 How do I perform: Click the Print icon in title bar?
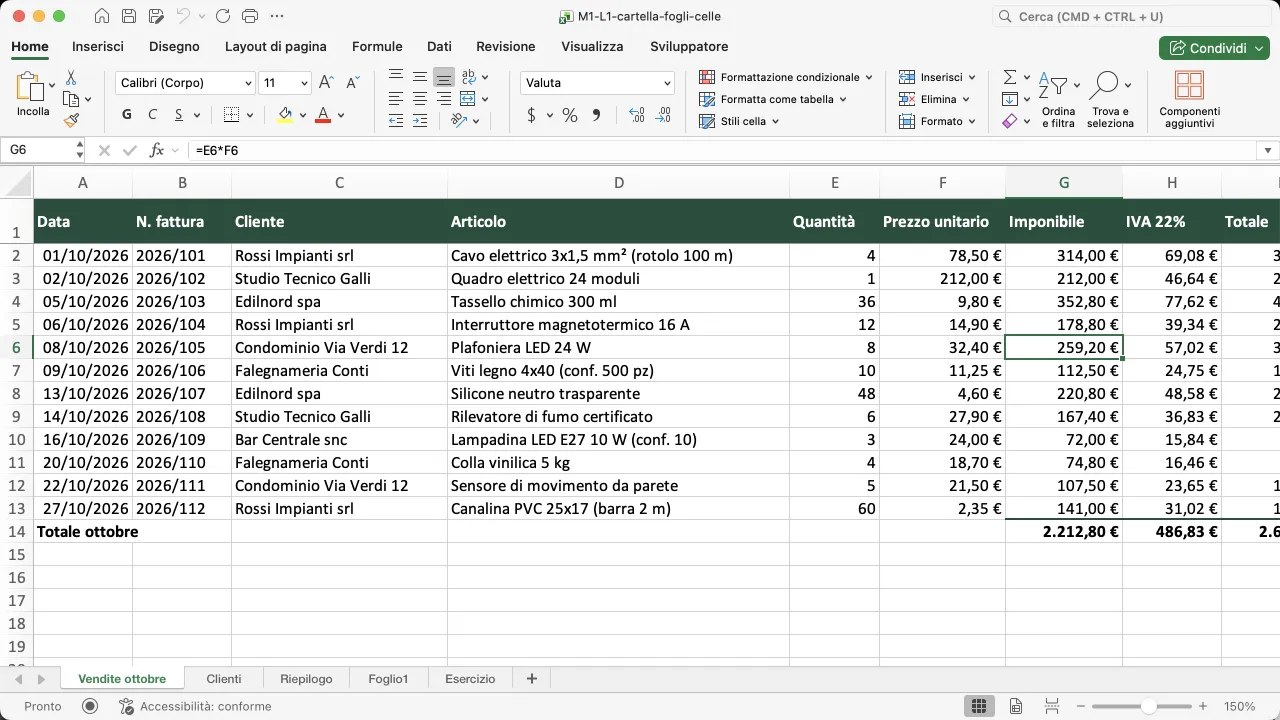[x=250, y=16]
